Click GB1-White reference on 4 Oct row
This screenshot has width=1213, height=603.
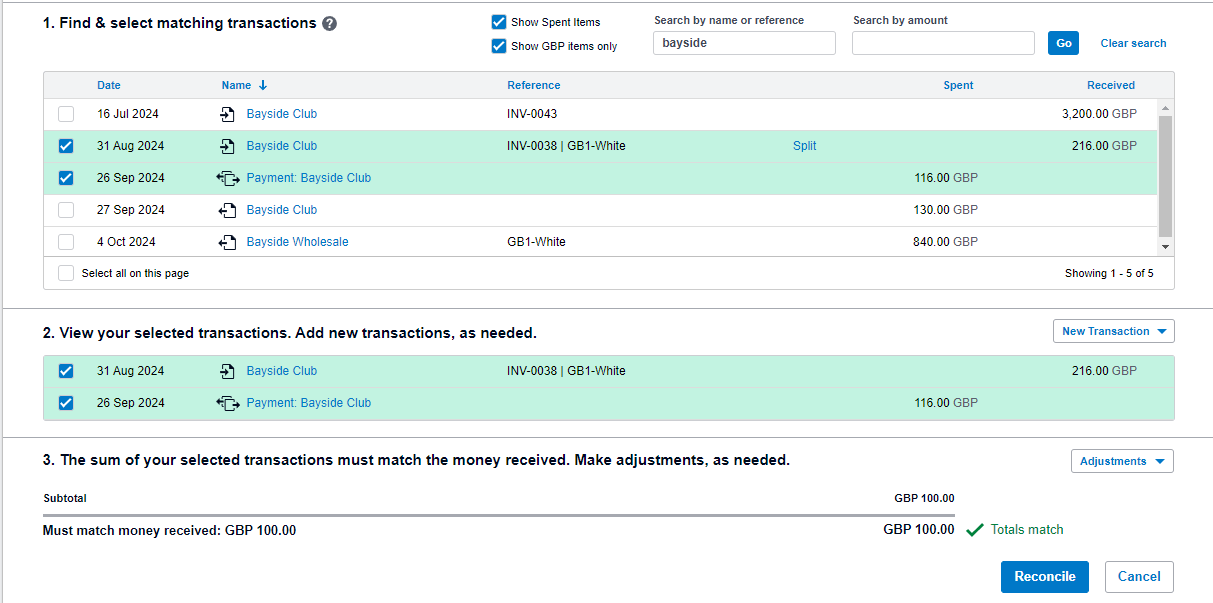tap(536, 242)
